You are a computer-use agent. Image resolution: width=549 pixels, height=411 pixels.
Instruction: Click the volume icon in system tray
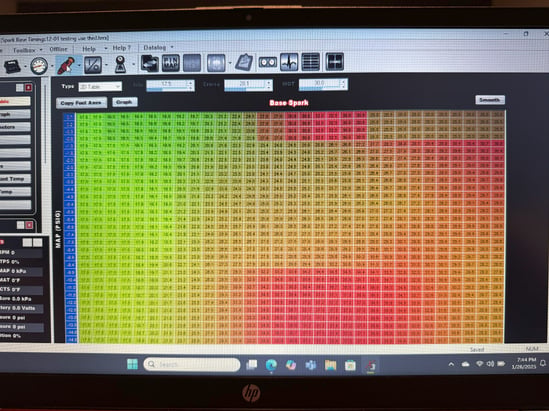(x=490, y=364)
